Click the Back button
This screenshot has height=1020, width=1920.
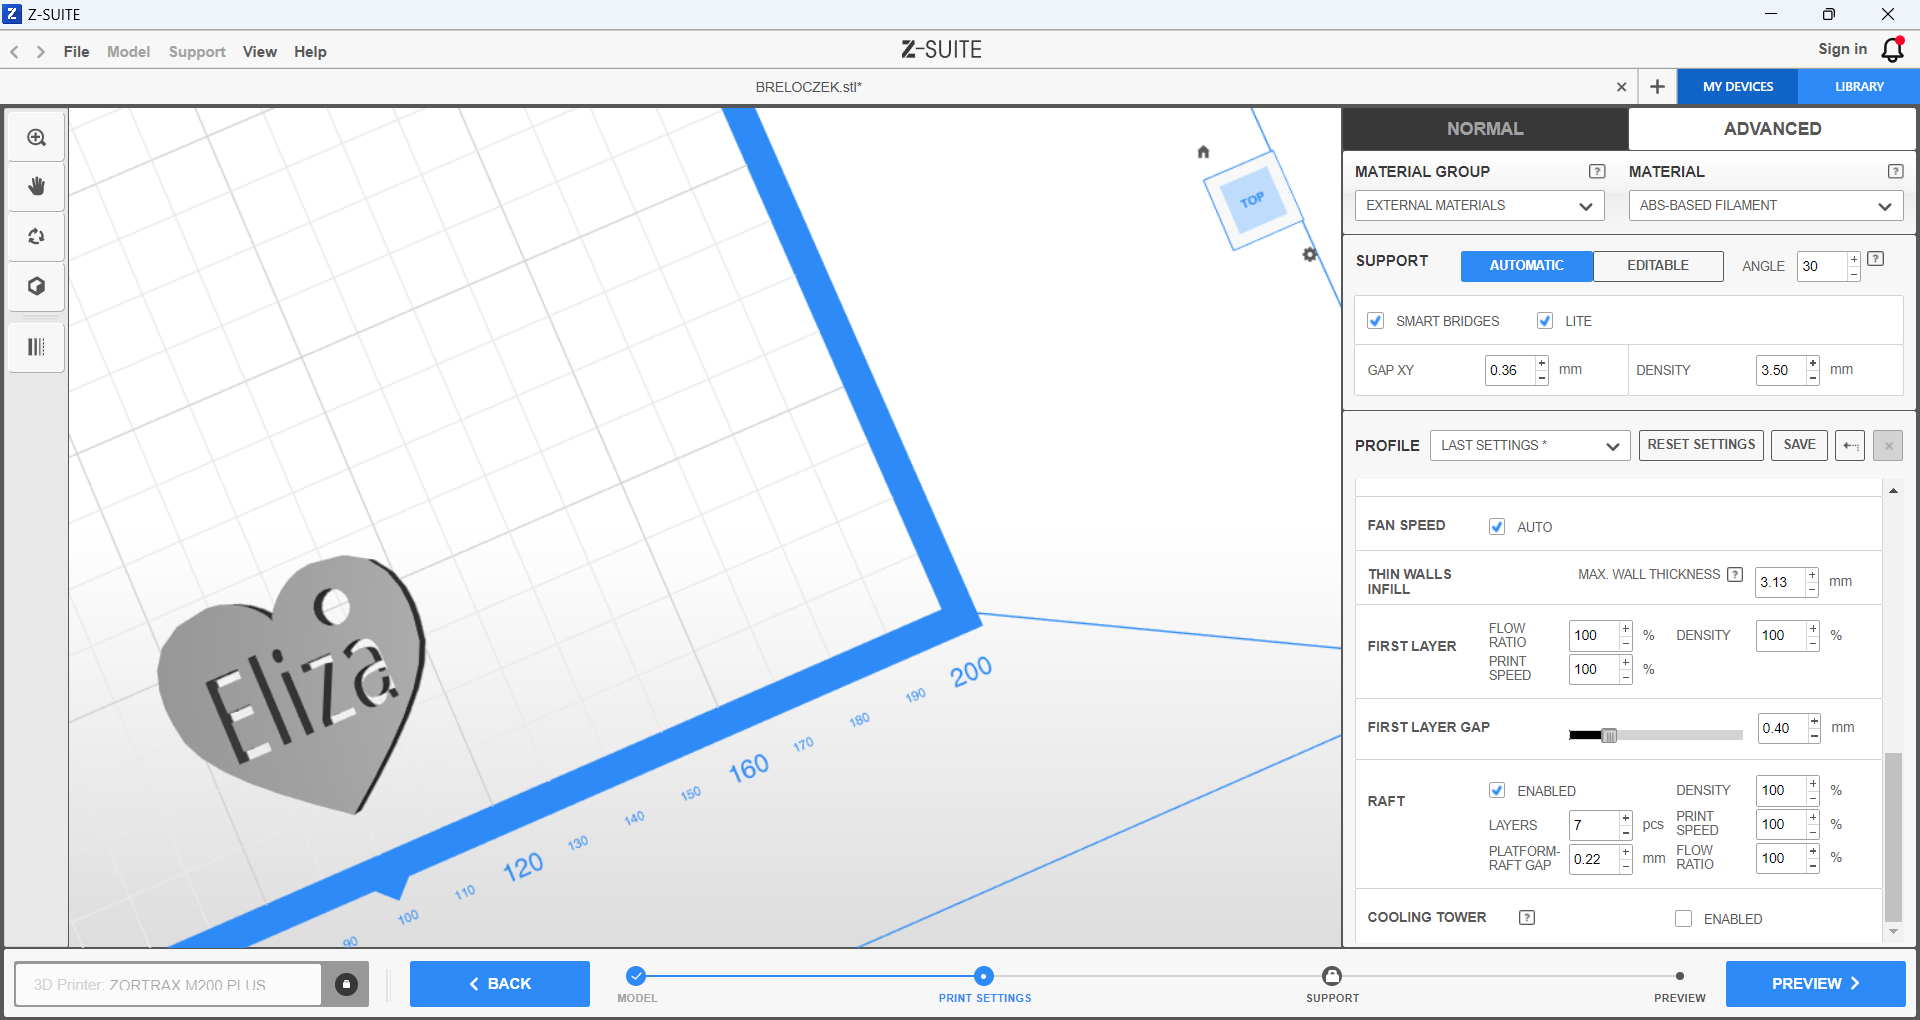(500, 984)
